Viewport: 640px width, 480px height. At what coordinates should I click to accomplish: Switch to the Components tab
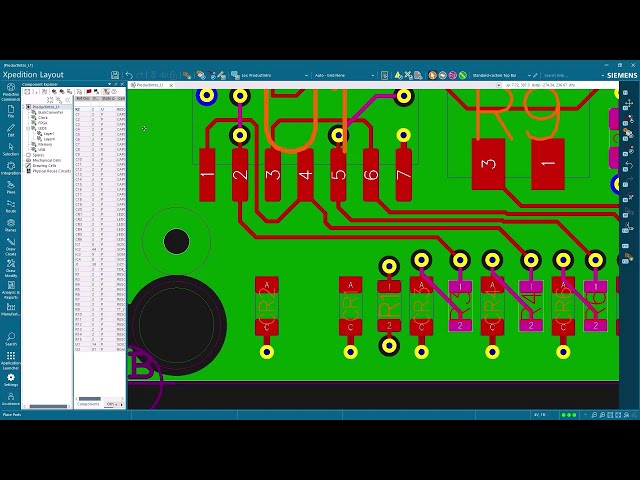point(88,404)
